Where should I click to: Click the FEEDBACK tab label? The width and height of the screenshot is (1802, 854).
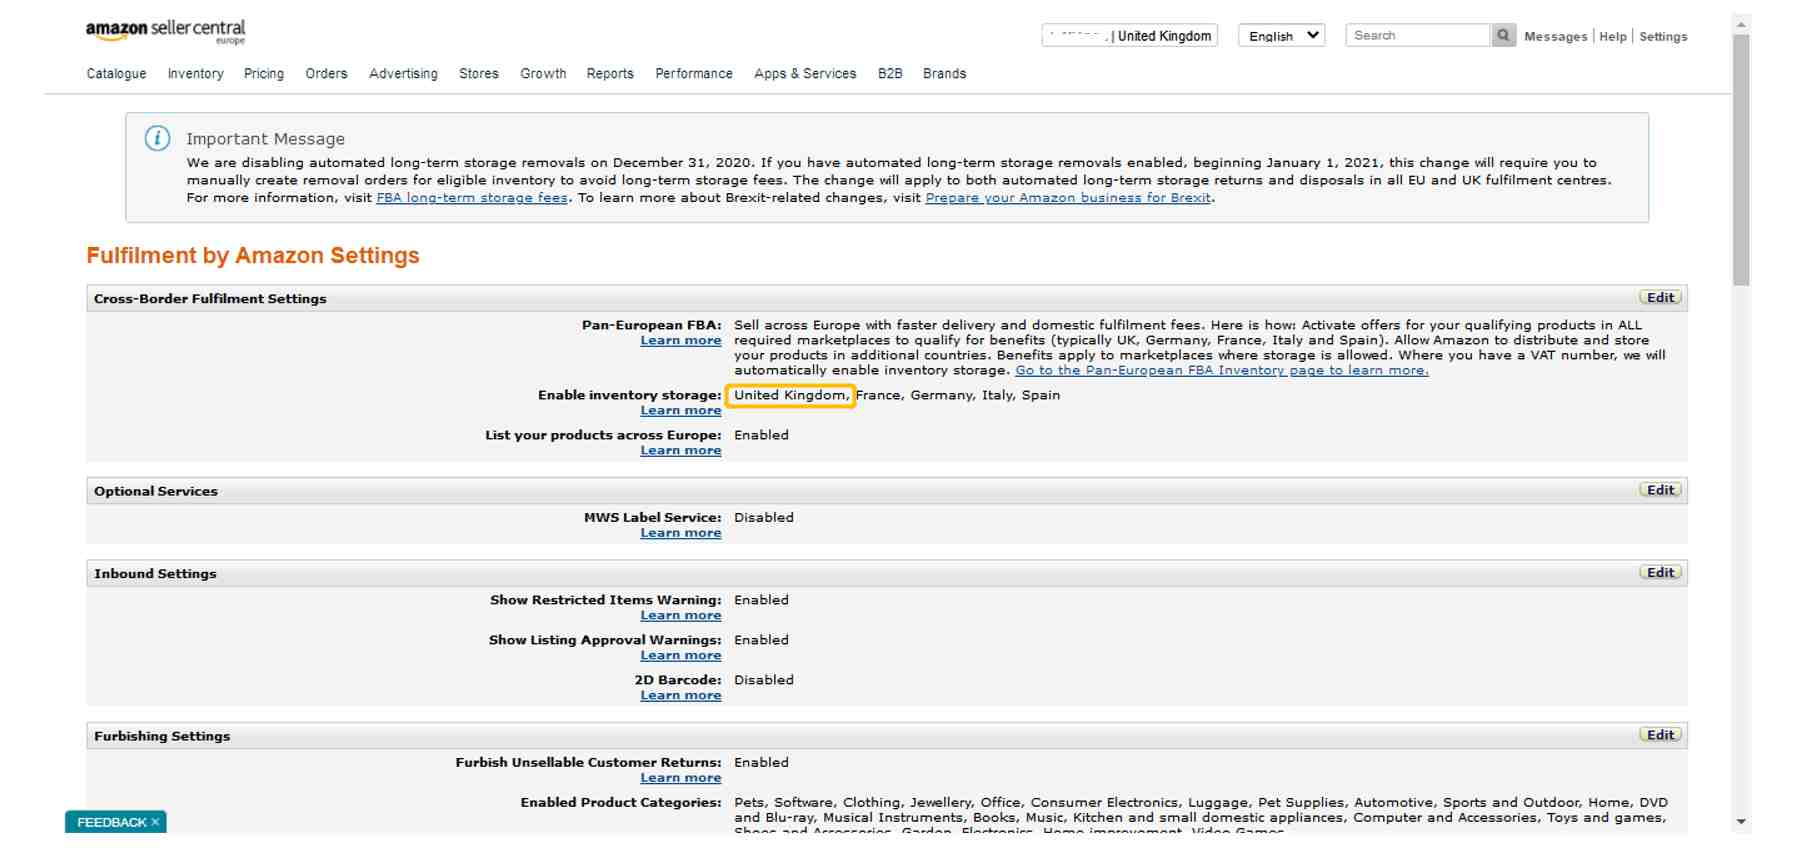tap(111, 822)
